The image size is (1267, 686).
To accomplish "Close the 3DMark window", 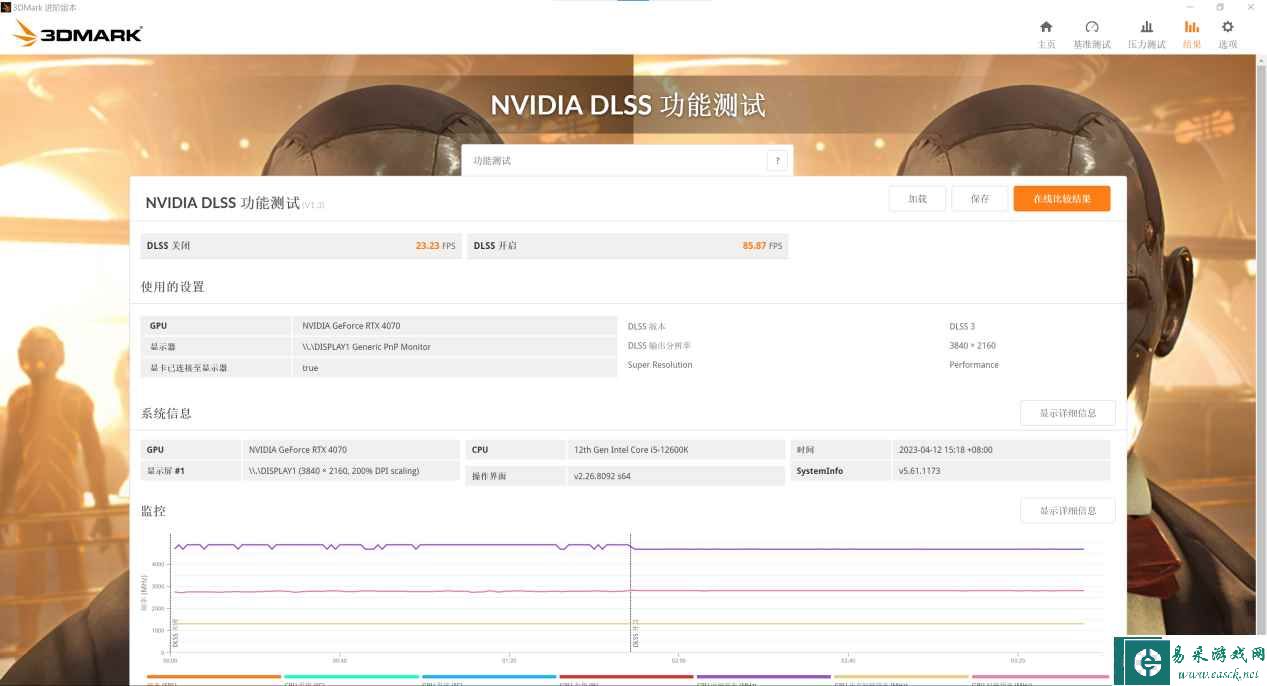I will click(x=1251, y=7).
